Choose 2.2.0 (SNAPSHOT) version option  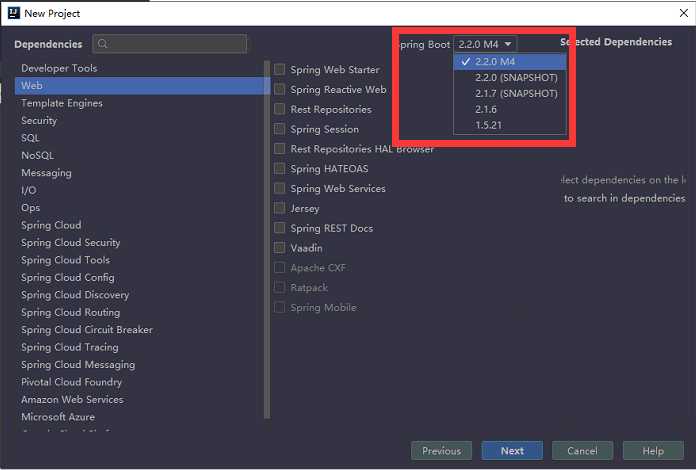tap(510, 78)
